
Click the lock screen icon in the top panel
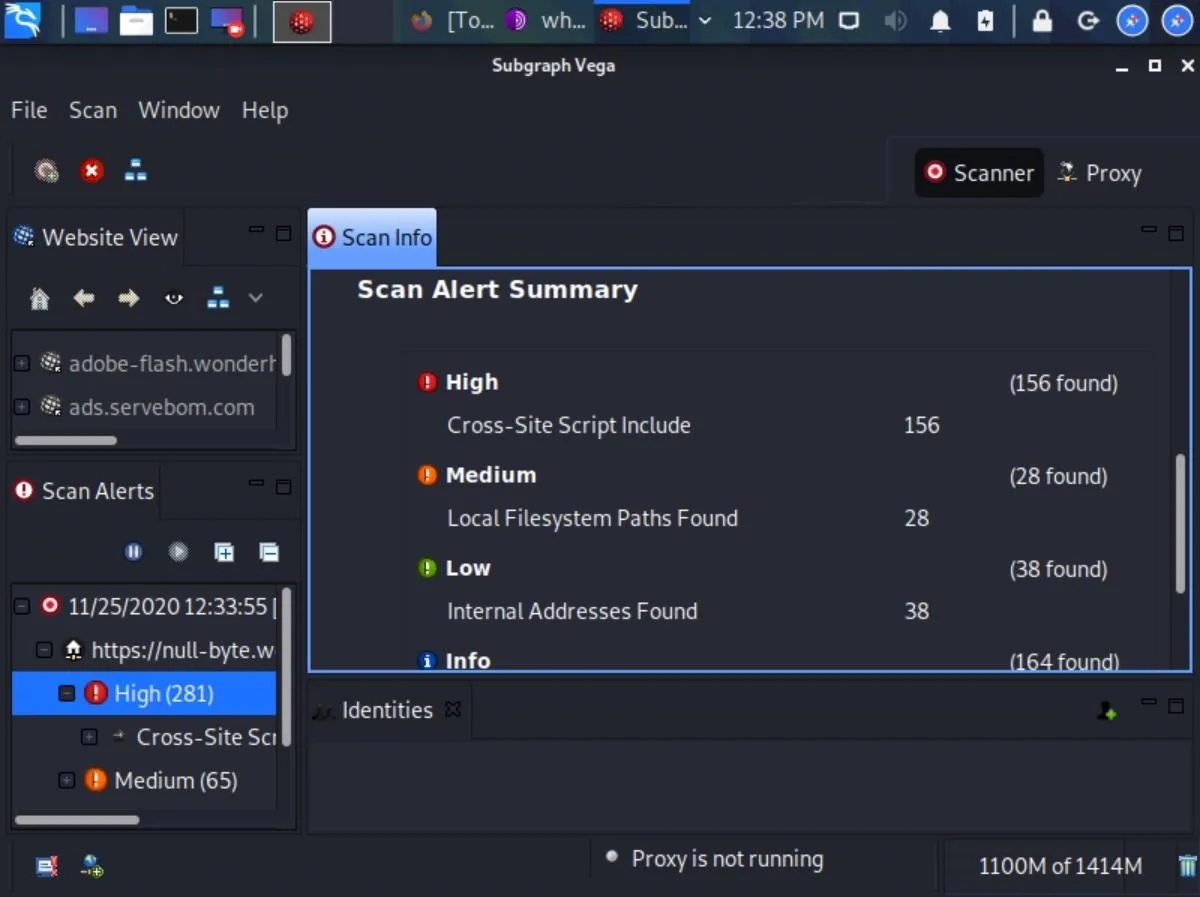click(1042, 21)
